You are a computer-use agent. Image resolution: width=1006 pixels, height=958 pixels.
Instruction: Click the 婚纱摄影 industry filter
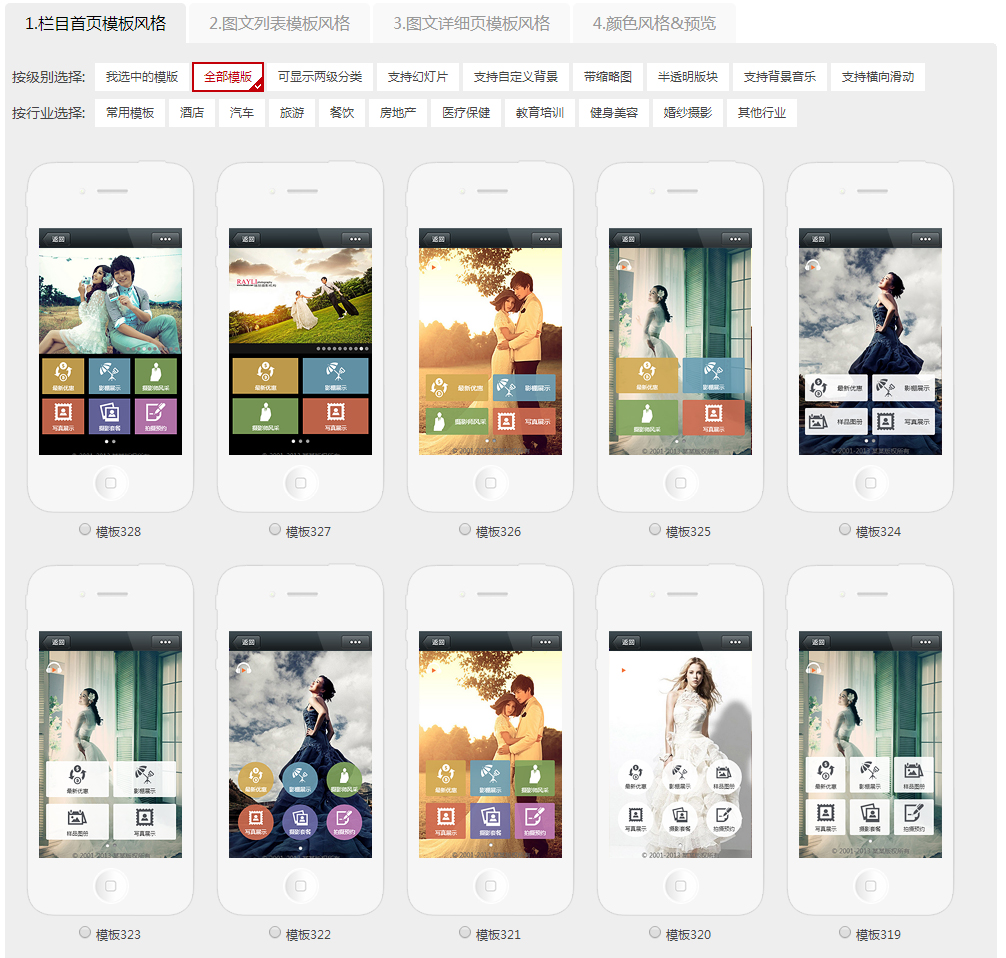point(688,113)
